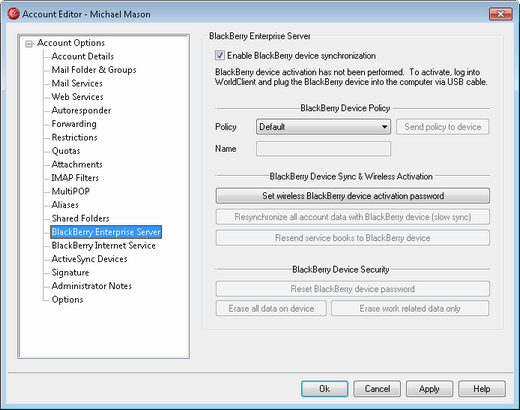Collapse the Account Options tree node
Image resolution: width=520 pixels, height=410 pixels.
click(29, 44)
